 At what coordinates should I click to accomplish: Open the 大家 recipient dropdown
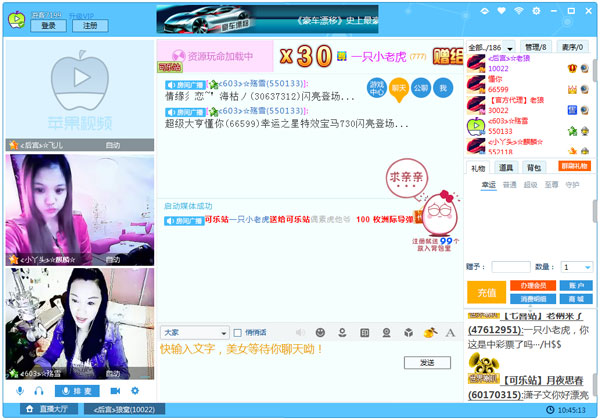(194, 333)
